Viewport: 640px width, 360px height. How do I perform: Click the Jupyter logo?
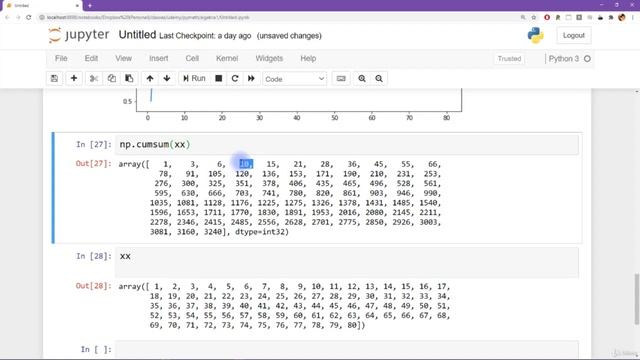click(x=79, y=35)
